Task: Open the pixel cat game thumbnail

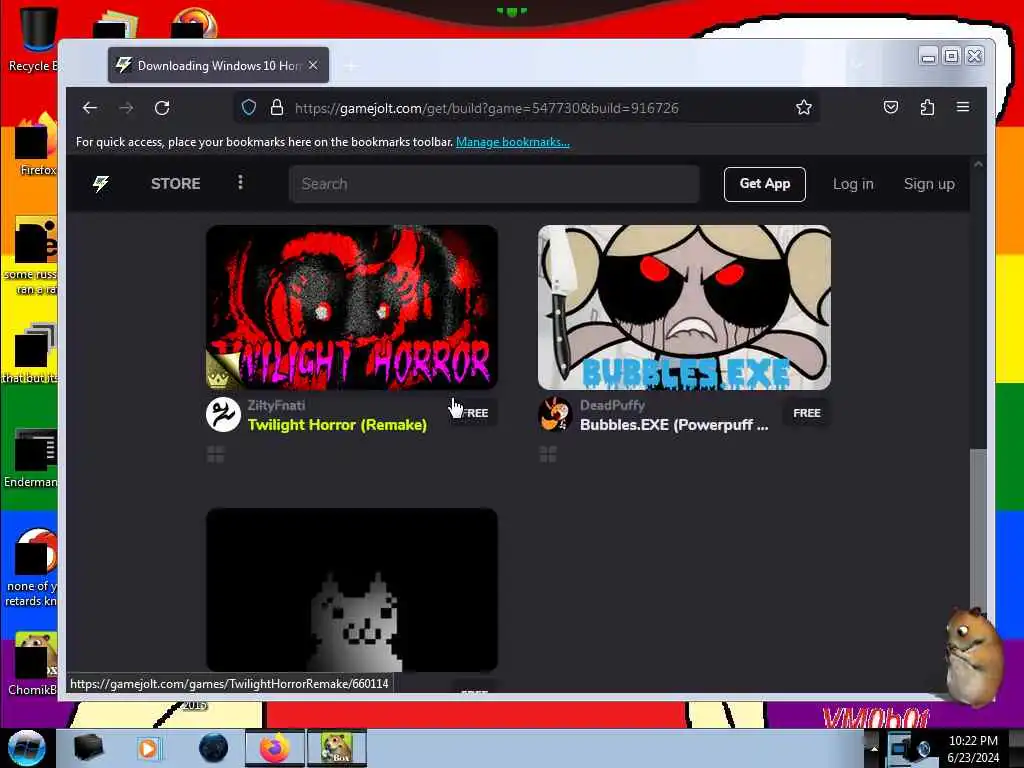Action: [352, 590]
